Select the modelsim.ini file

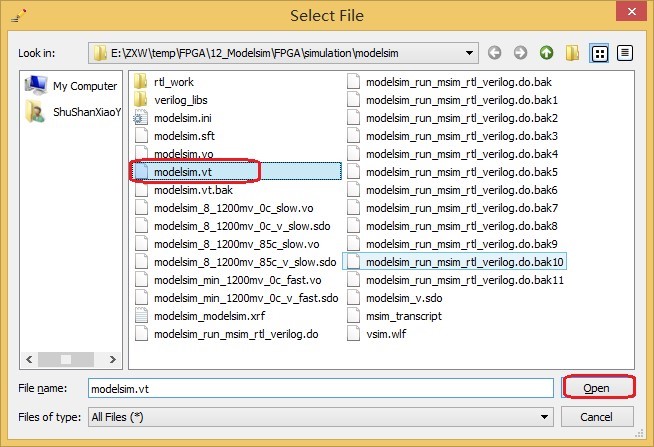click(x=182, y=117)
